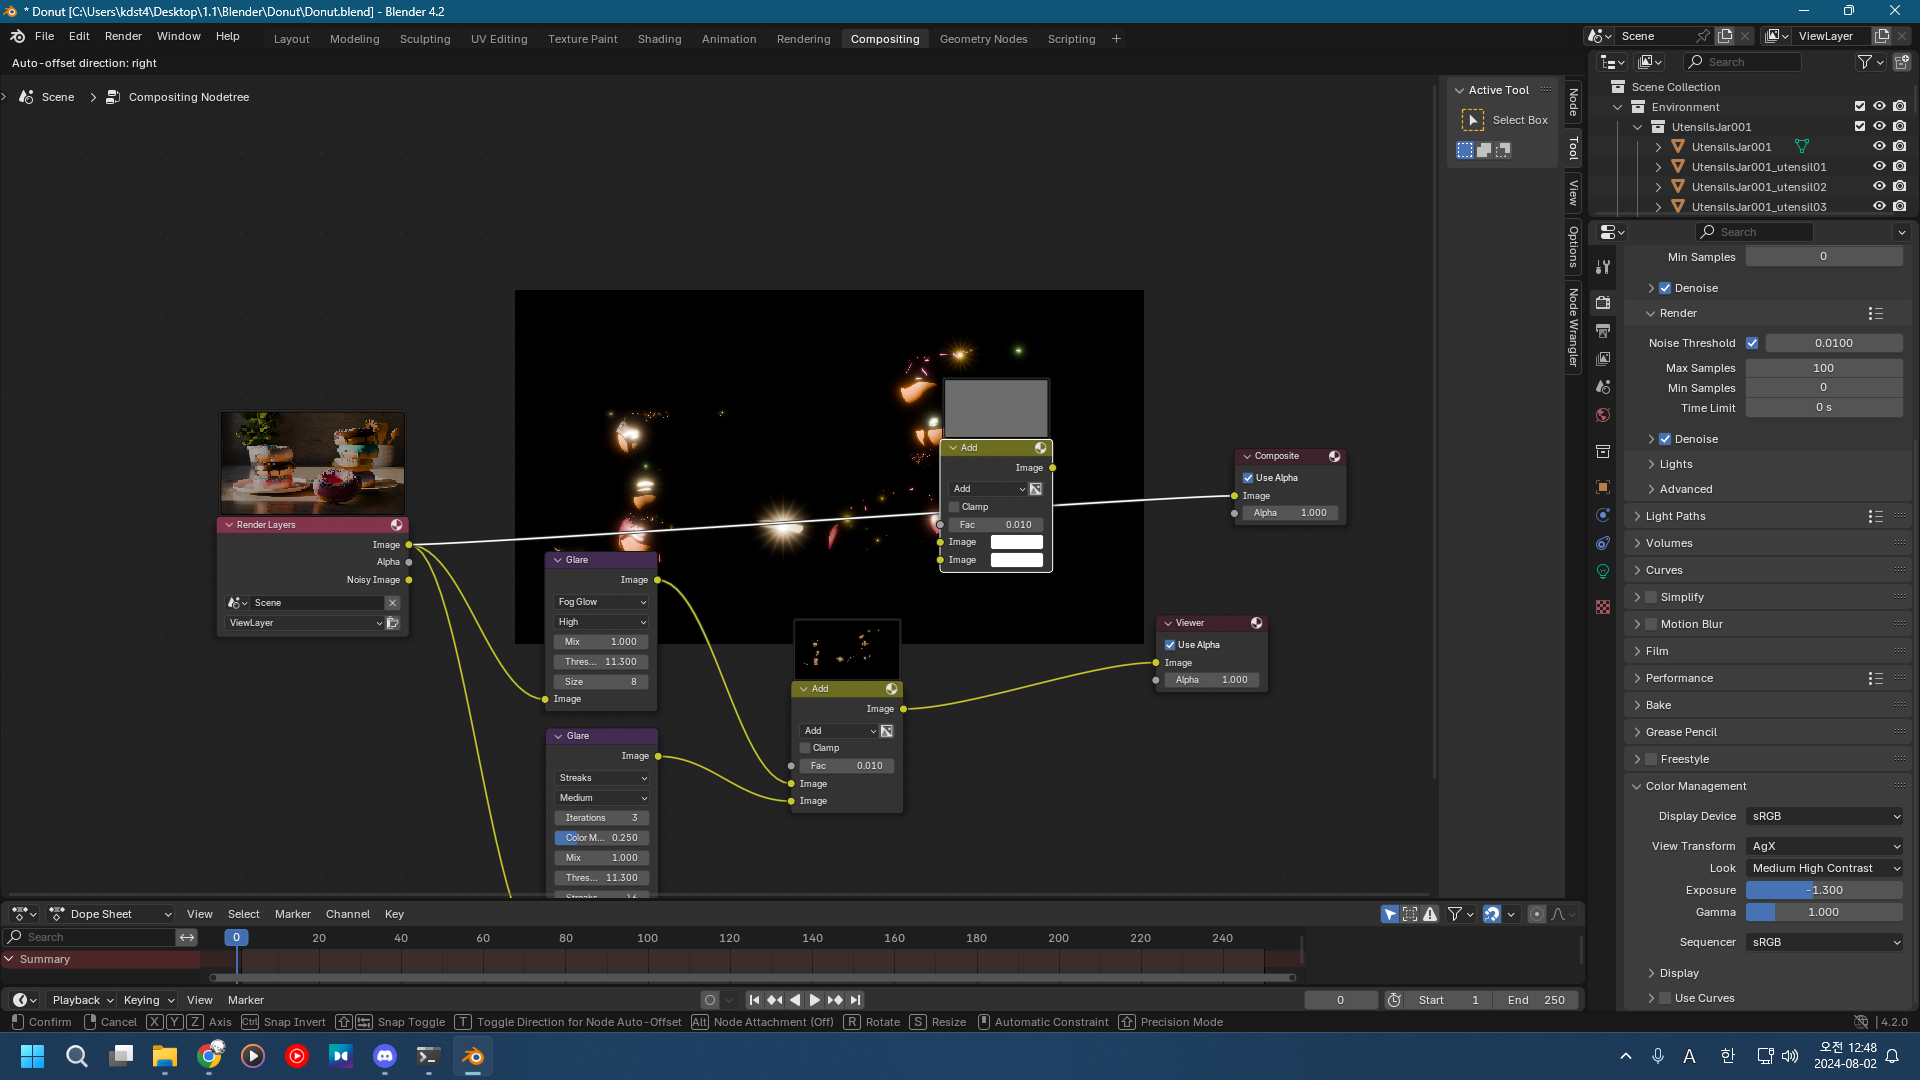Open the Scene properties tab icon
The height and width of the screenshot is (1080, 1920).
point(1603,386)
